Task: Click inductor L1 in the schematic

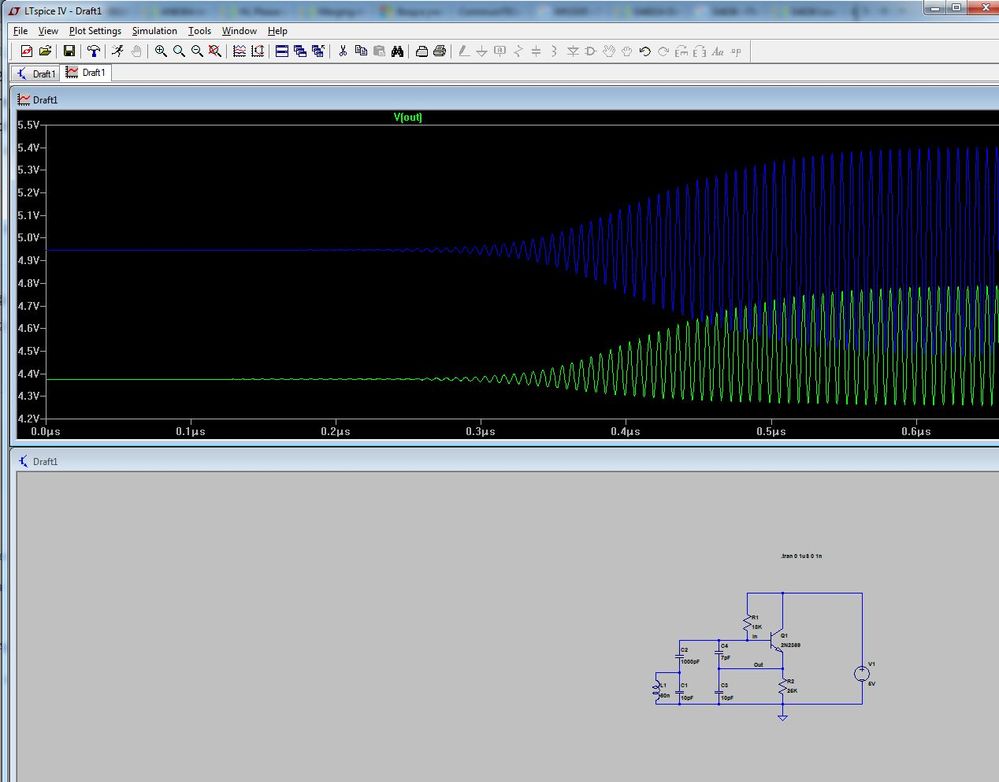Action: point(657,689)
